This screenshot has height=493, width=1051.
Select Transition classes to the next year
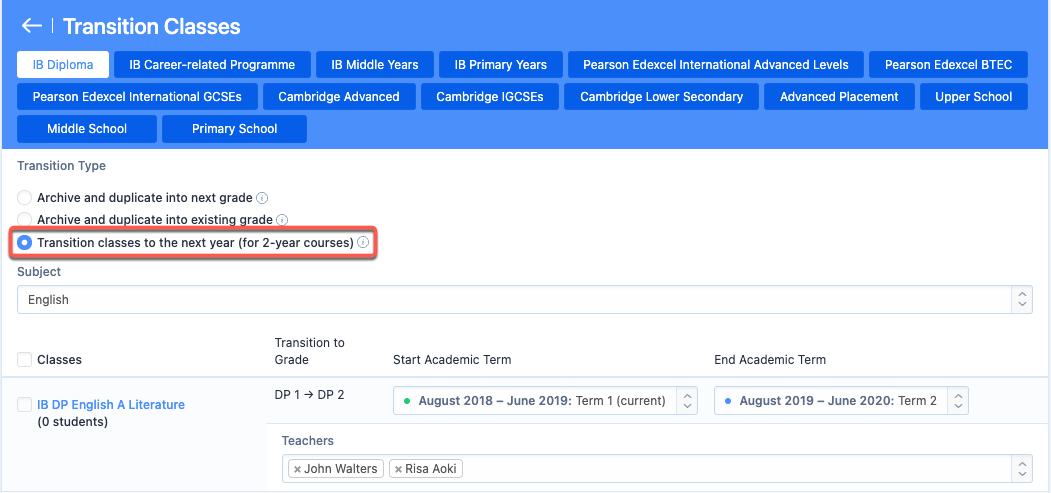point(24,242)
